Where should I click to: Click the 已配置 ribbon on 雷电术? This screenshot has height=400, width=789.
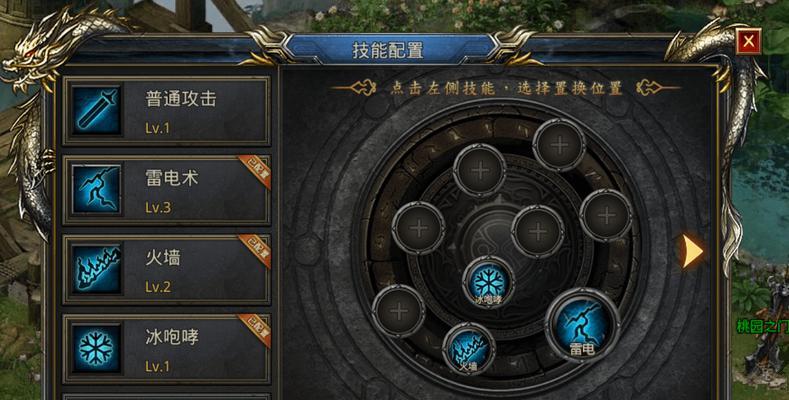pyautogui.click(x=256, y=172)
